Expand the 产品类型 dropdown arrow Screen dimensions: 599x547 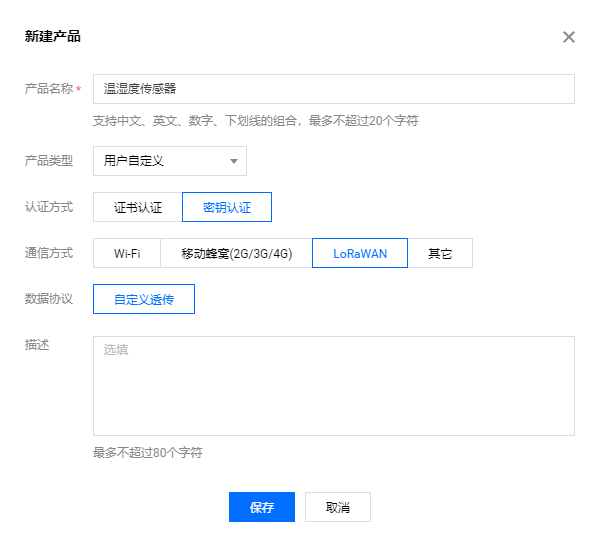234,161
